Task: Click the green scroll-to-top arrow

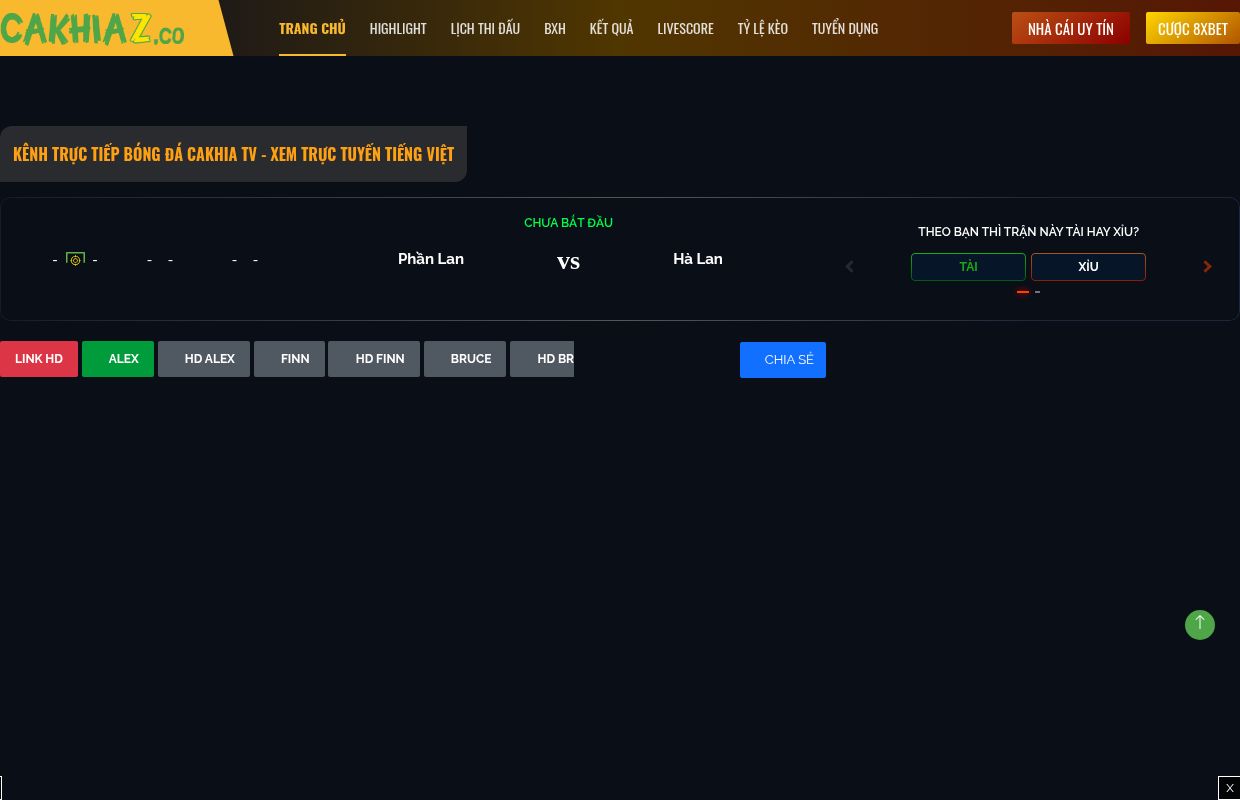Action: click(x=1200, y=625)
